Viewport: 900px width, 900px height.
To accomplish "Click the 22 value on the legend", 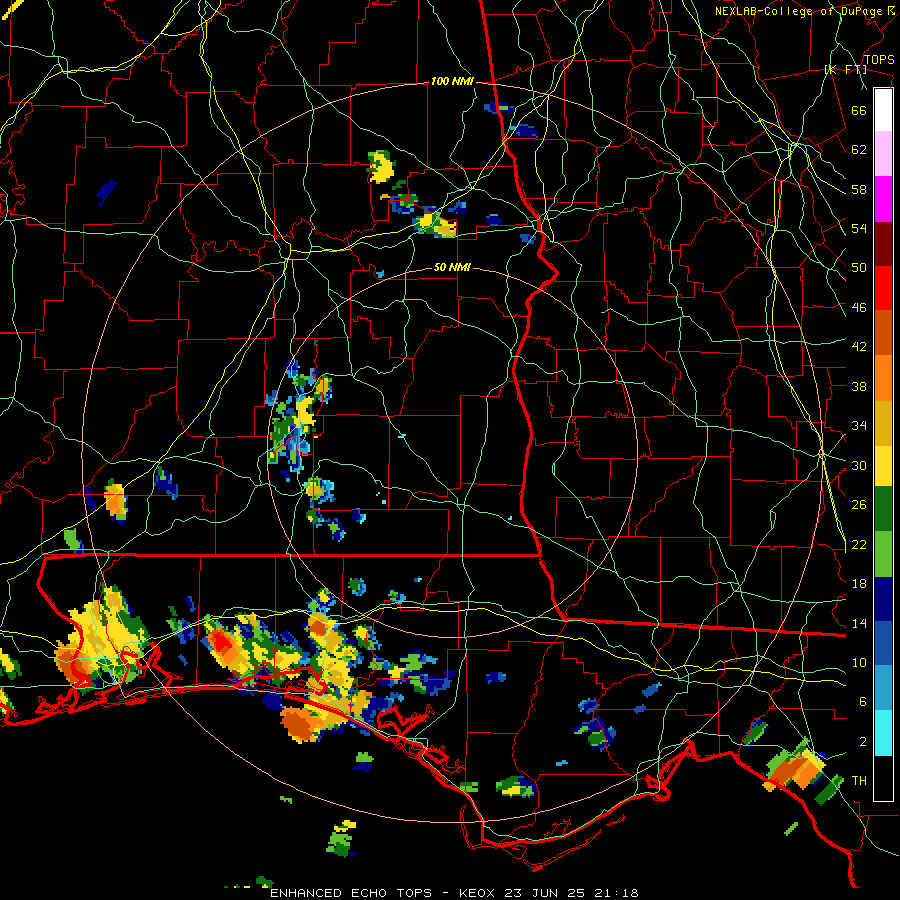I will pyautogui.click(x=859, y=545).
